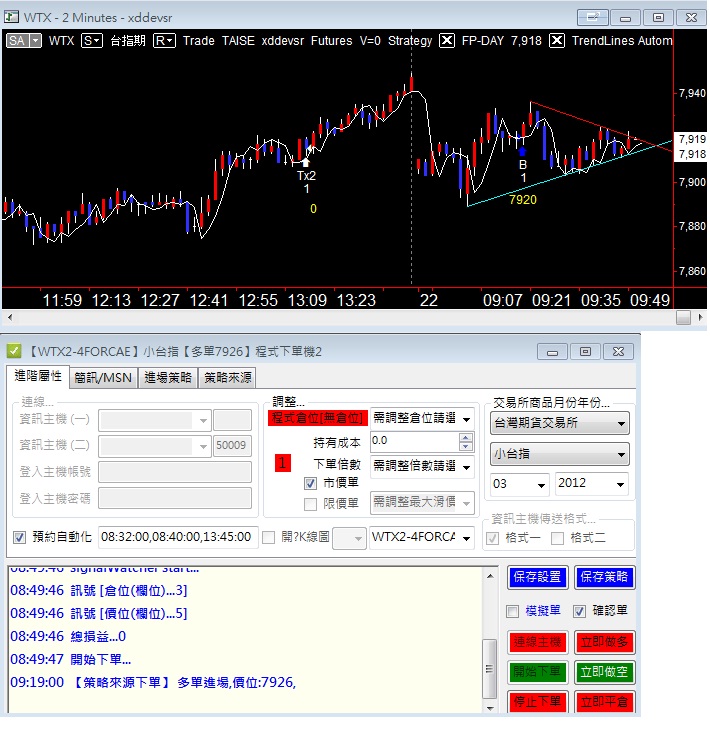Click the schedule times field 08:32:00,08:40:00,13:45:00
Viewport: 710px width, 734px height.
pos(177,537)
